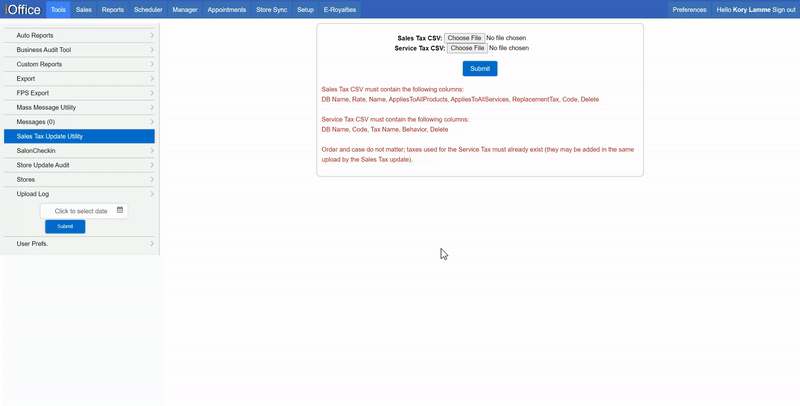Open the Tools menu tab
The width and height of the screenshot is (800, 406).
click(x=58, y=10)
